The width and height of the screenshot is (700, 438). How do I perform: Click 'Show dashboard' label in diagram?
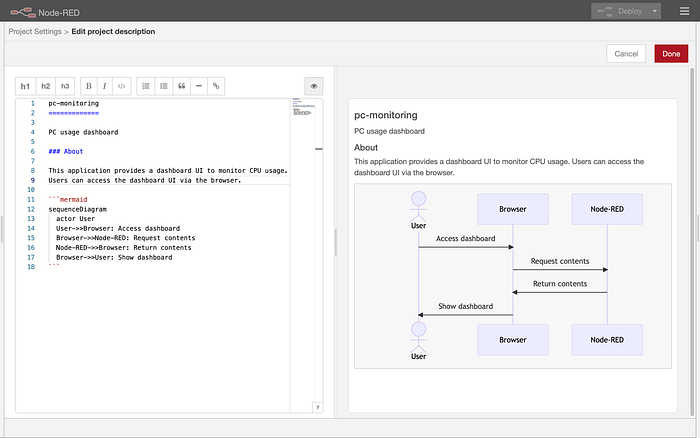[466, 306]
